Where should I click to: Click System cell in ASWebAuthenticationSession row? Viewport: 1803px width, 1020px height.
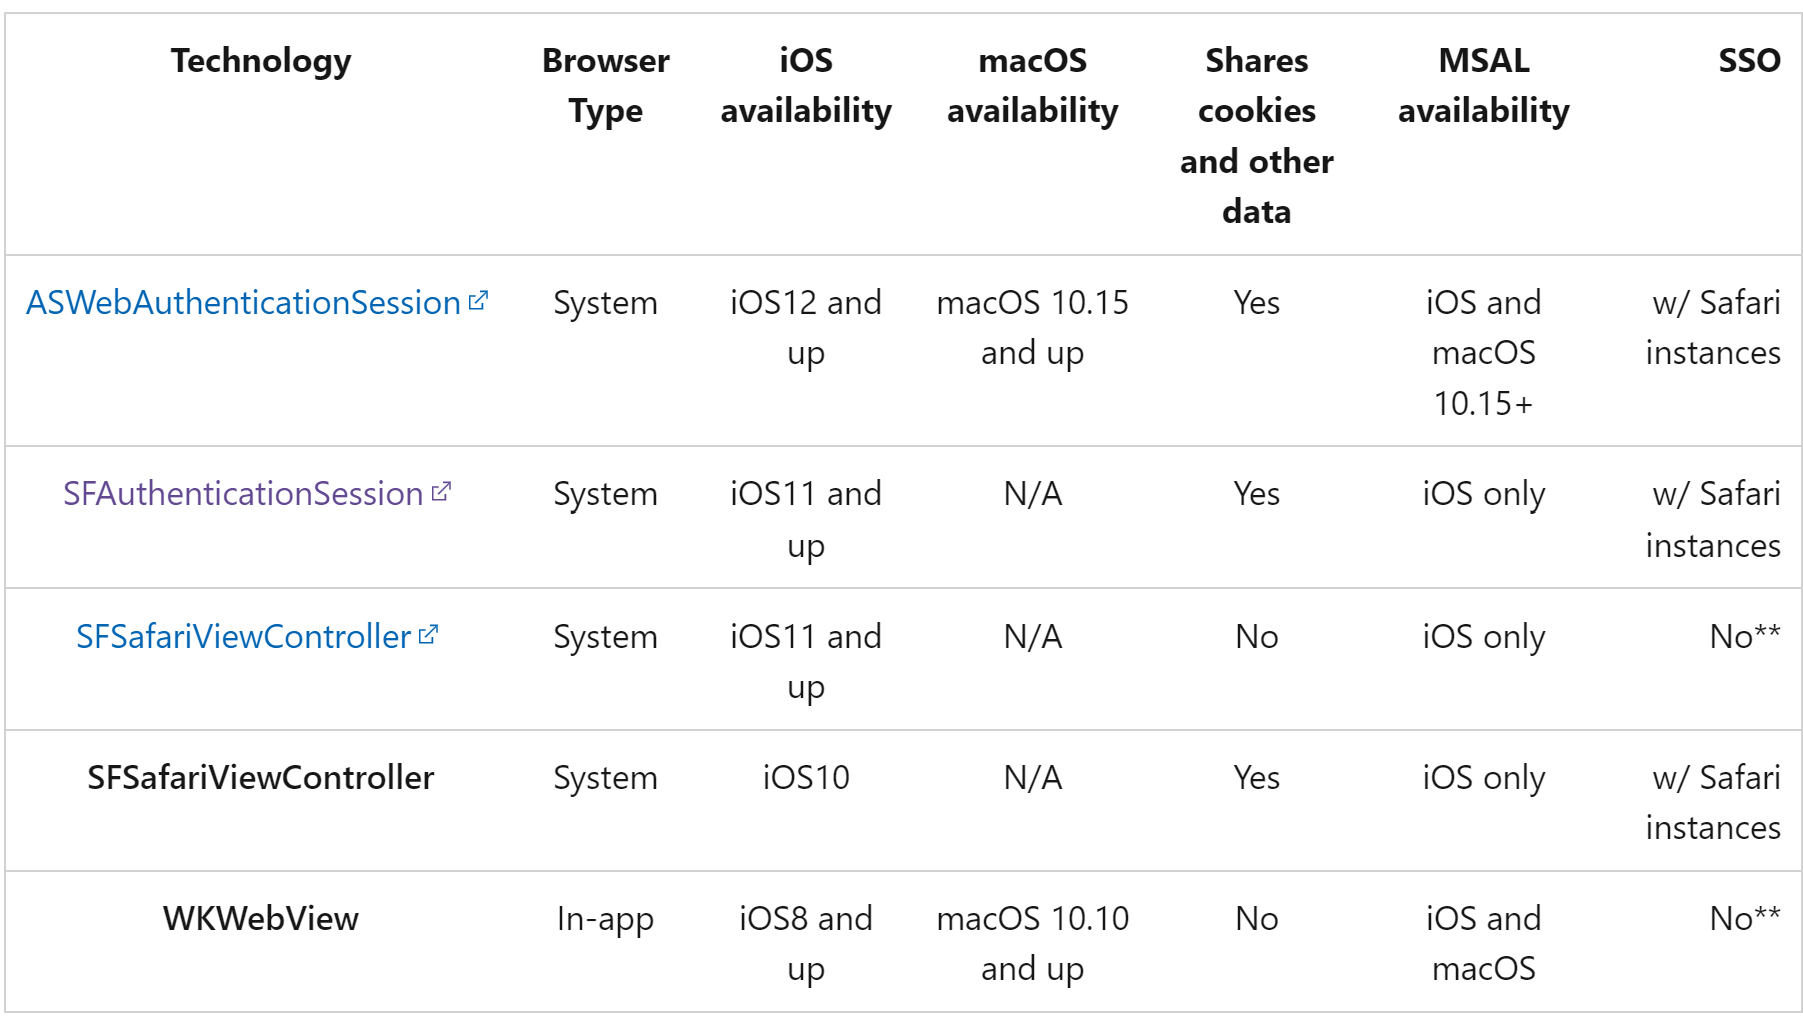tap(606, 303)
